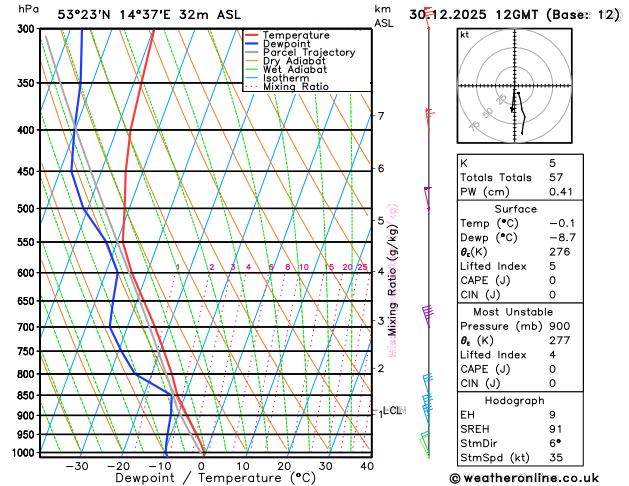Click the StmDir value 6°

pyautogui.click(x=555, y=443)
